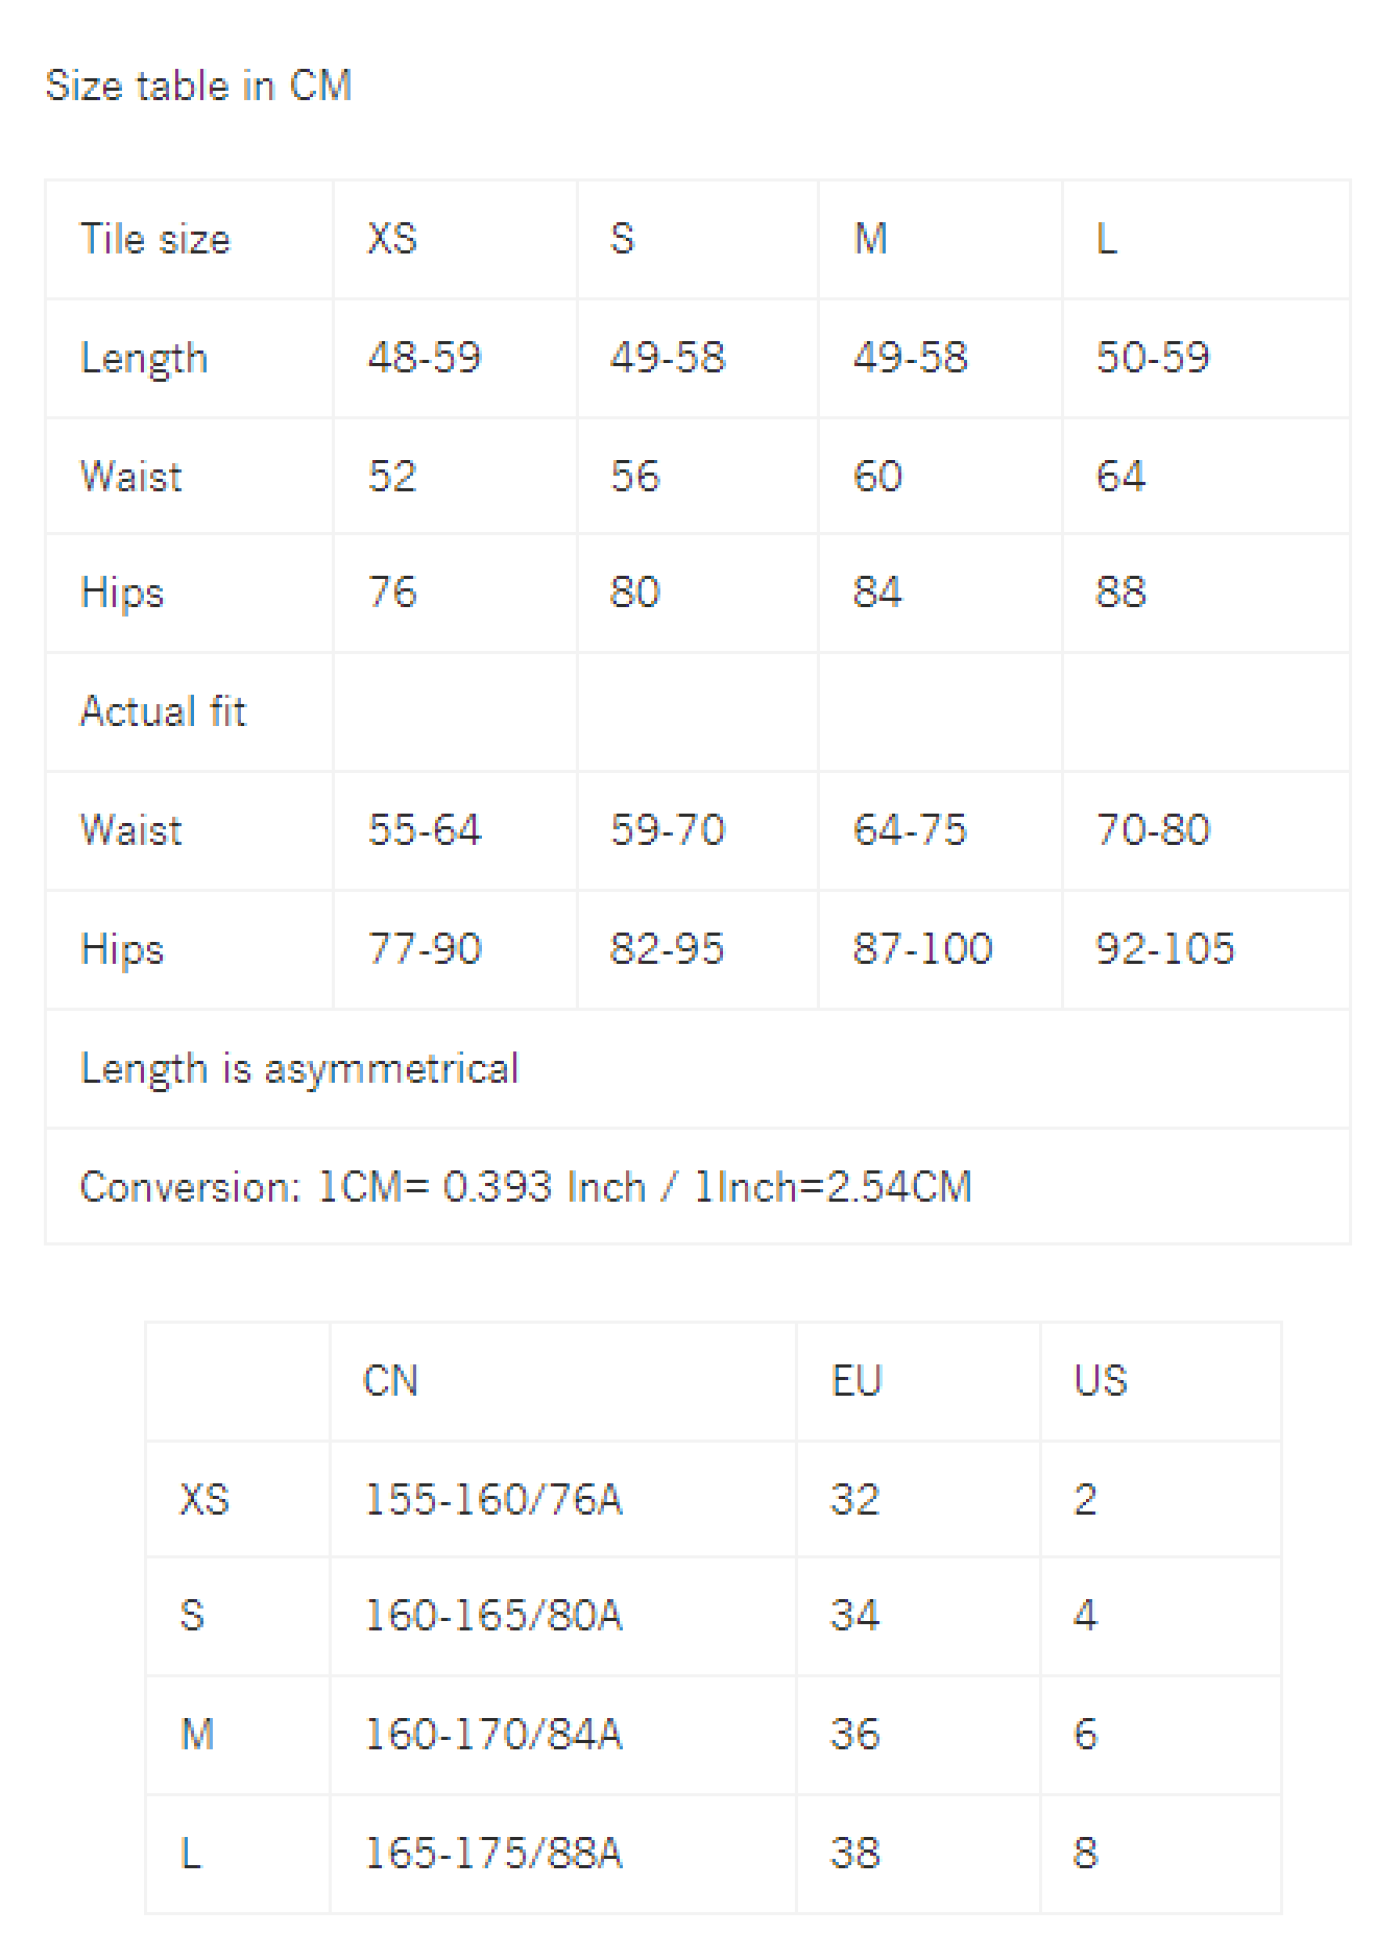This screenshot has height=1960, width=1400.
Task: Select CN size 165-175/88A
Action: (493, 1853)
